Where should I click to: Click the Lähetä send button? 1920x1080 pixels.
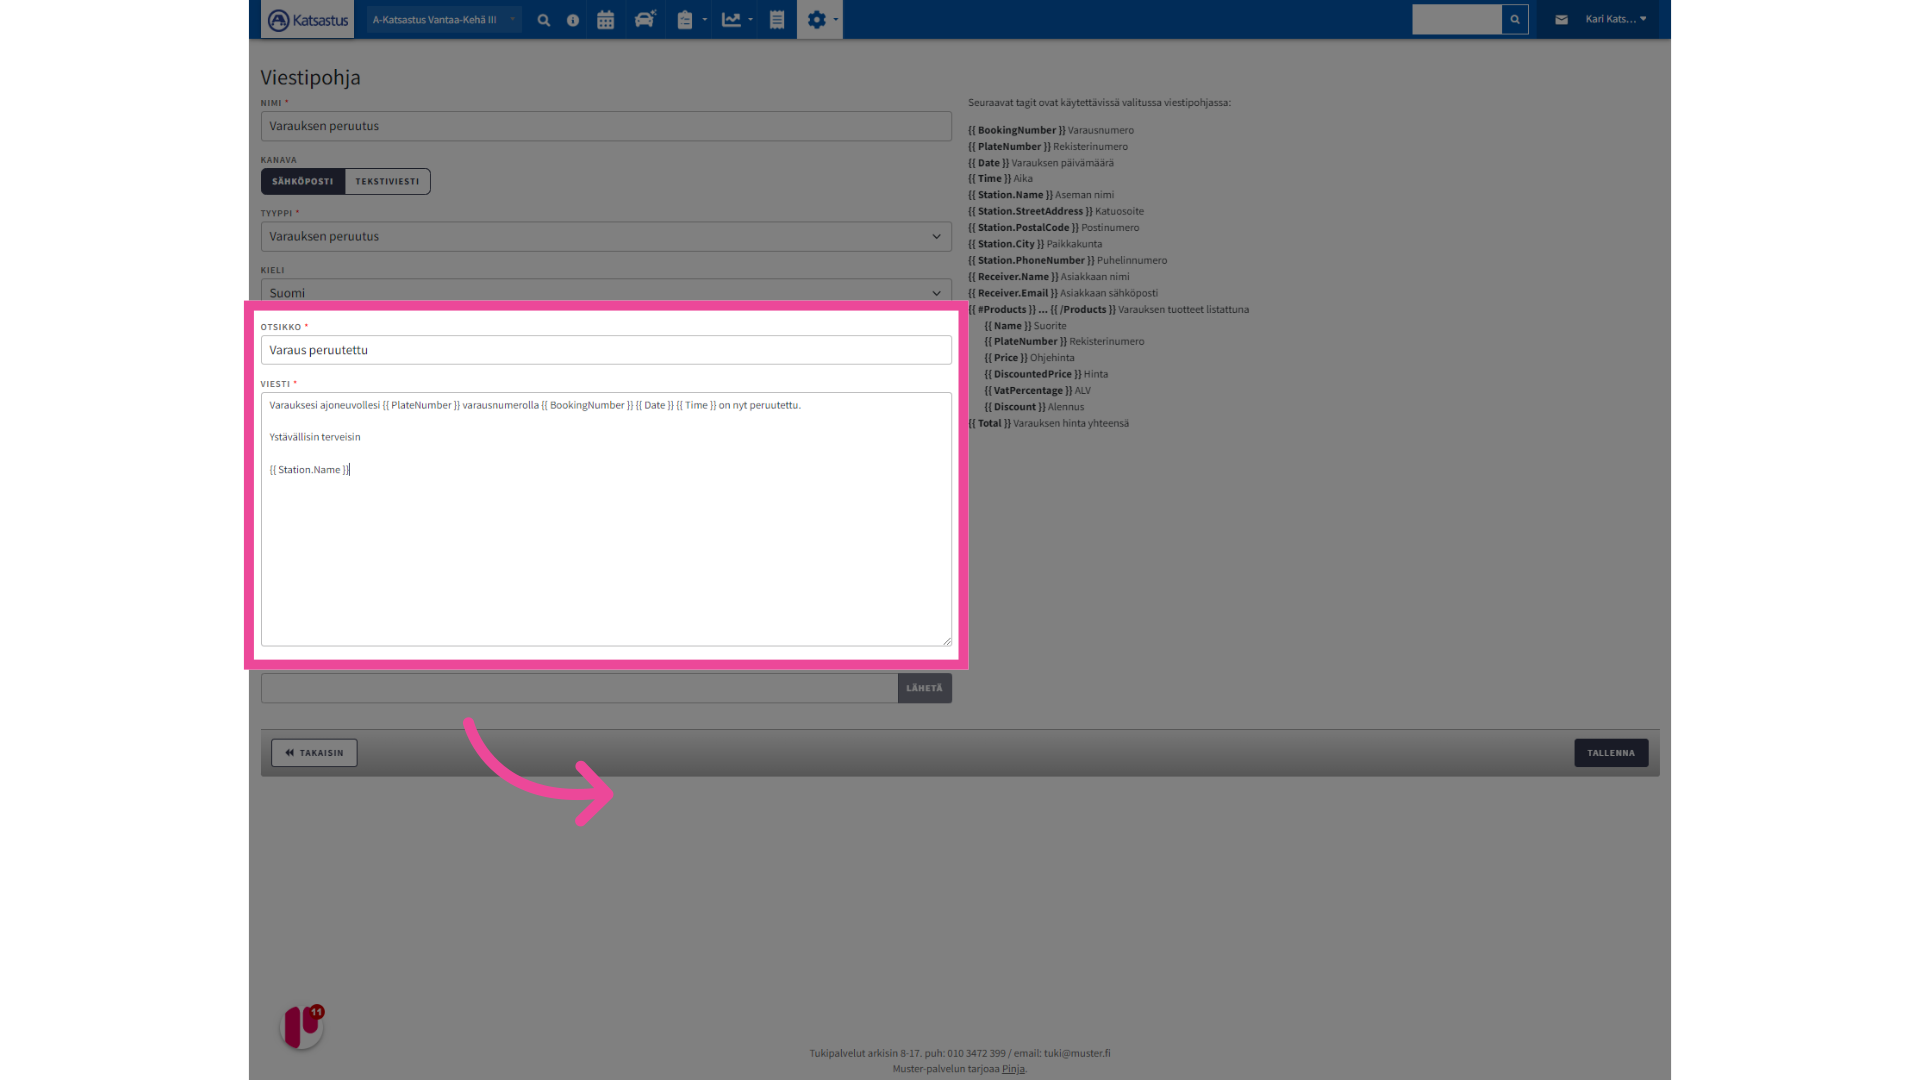924,688
